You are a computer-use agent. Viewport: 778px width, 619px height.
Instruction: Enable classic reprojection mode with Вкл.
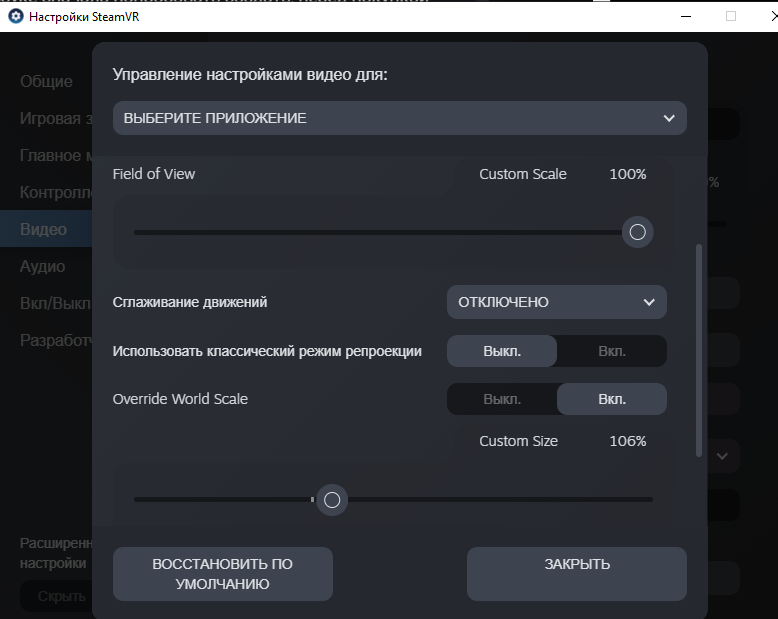click(611, 351)
